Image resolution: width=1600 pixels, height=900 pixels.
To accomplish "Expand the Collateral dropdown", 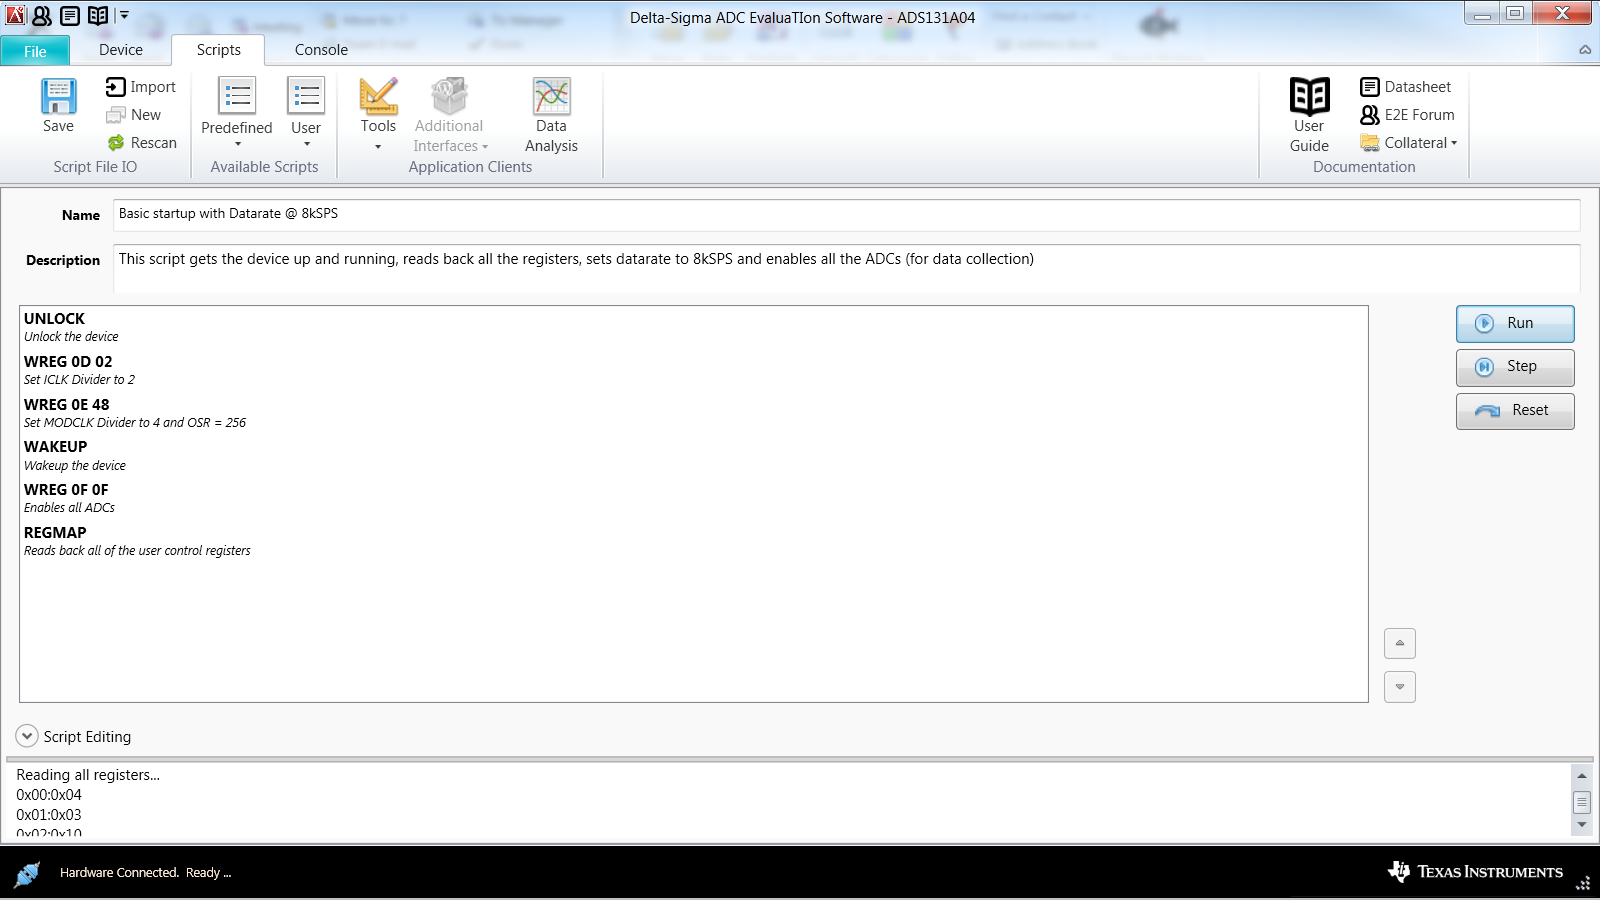I will (1409, 143).
